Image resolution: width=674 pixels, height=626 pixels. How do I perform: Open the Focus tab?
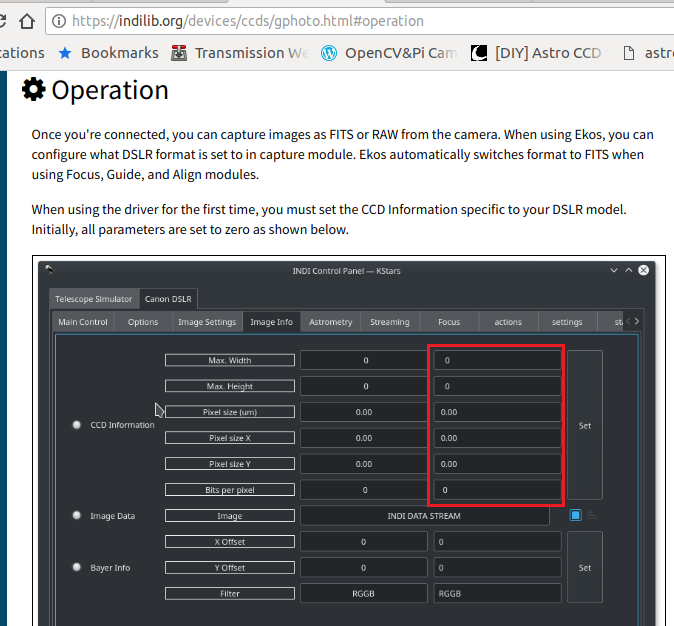[x=449, y=322]
